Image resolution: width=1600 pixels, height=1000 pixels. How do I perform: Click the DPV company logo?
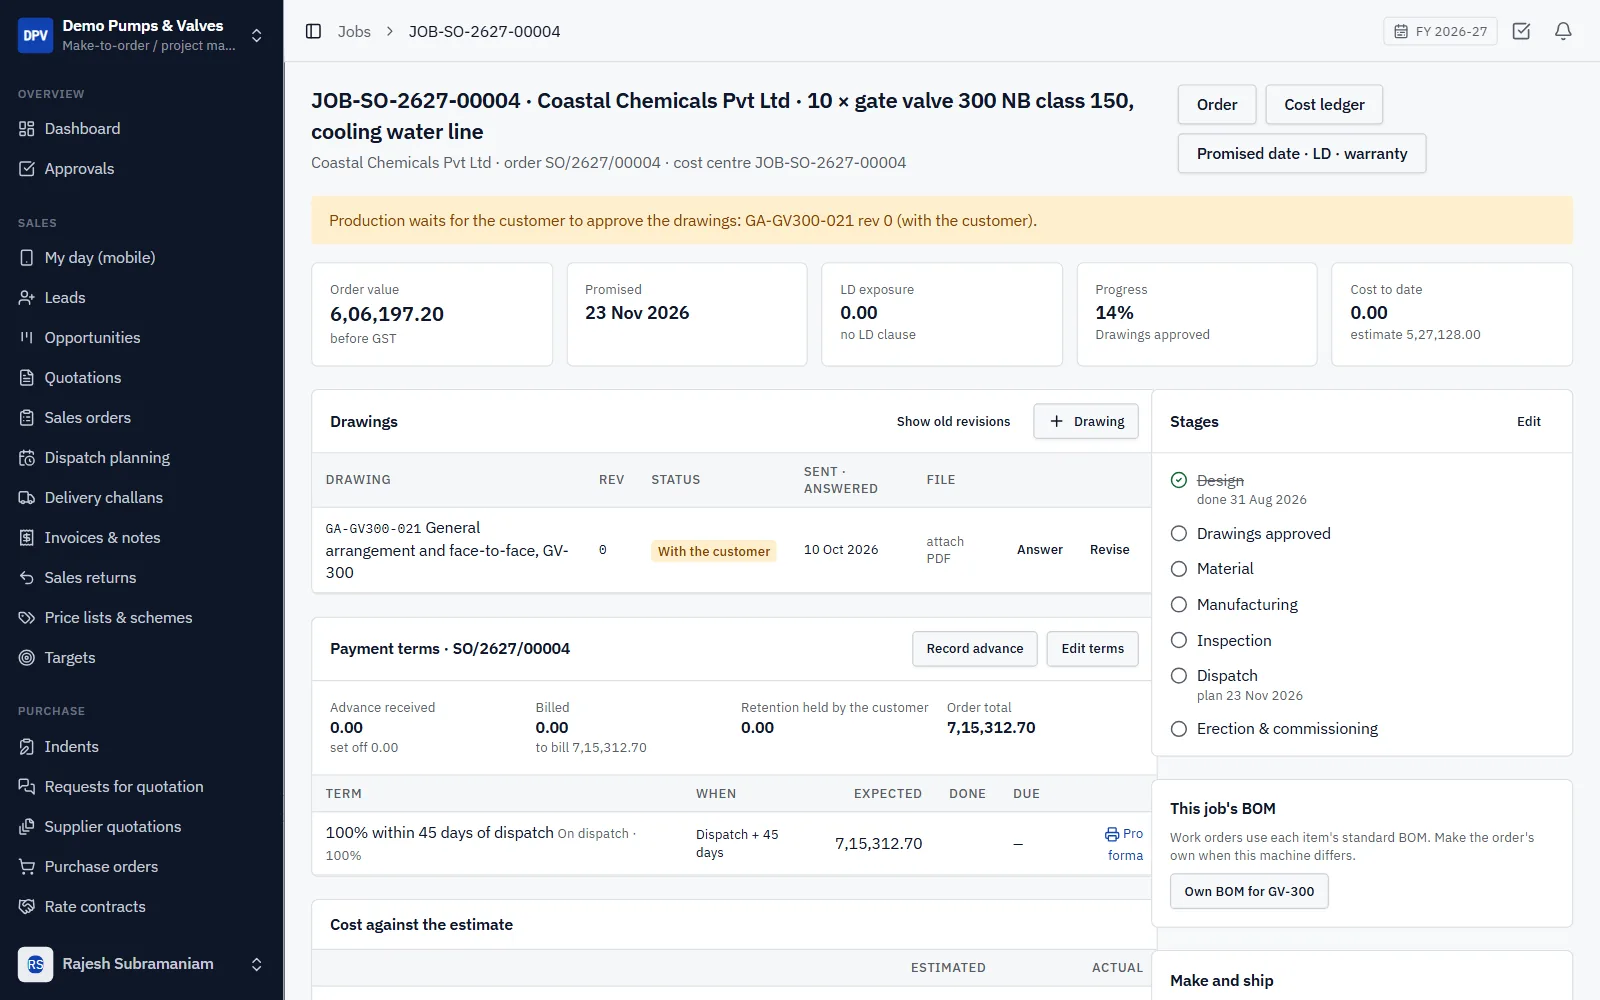[x=35, y=35]
